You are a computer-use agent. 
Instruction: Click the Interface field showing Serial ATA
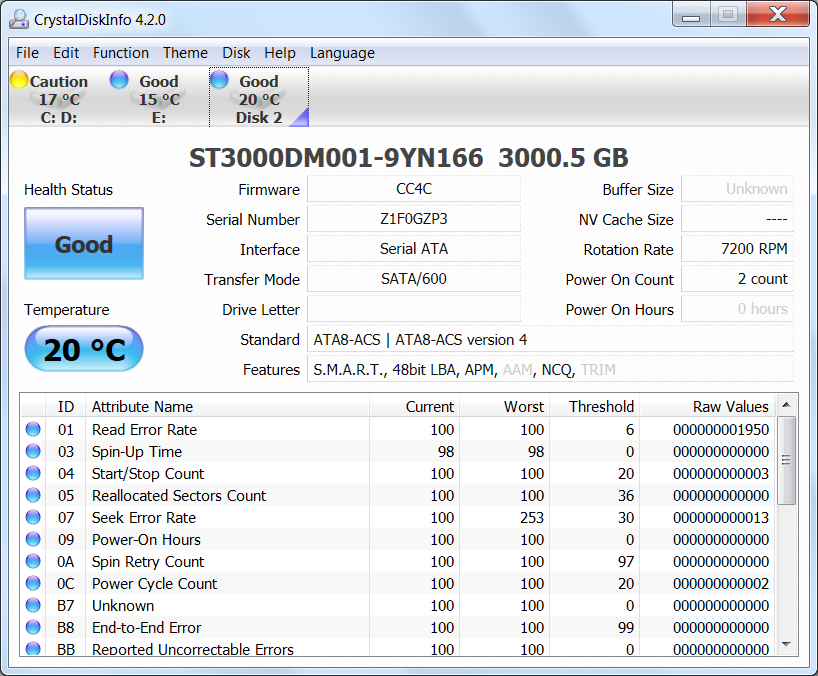point(414,249)
